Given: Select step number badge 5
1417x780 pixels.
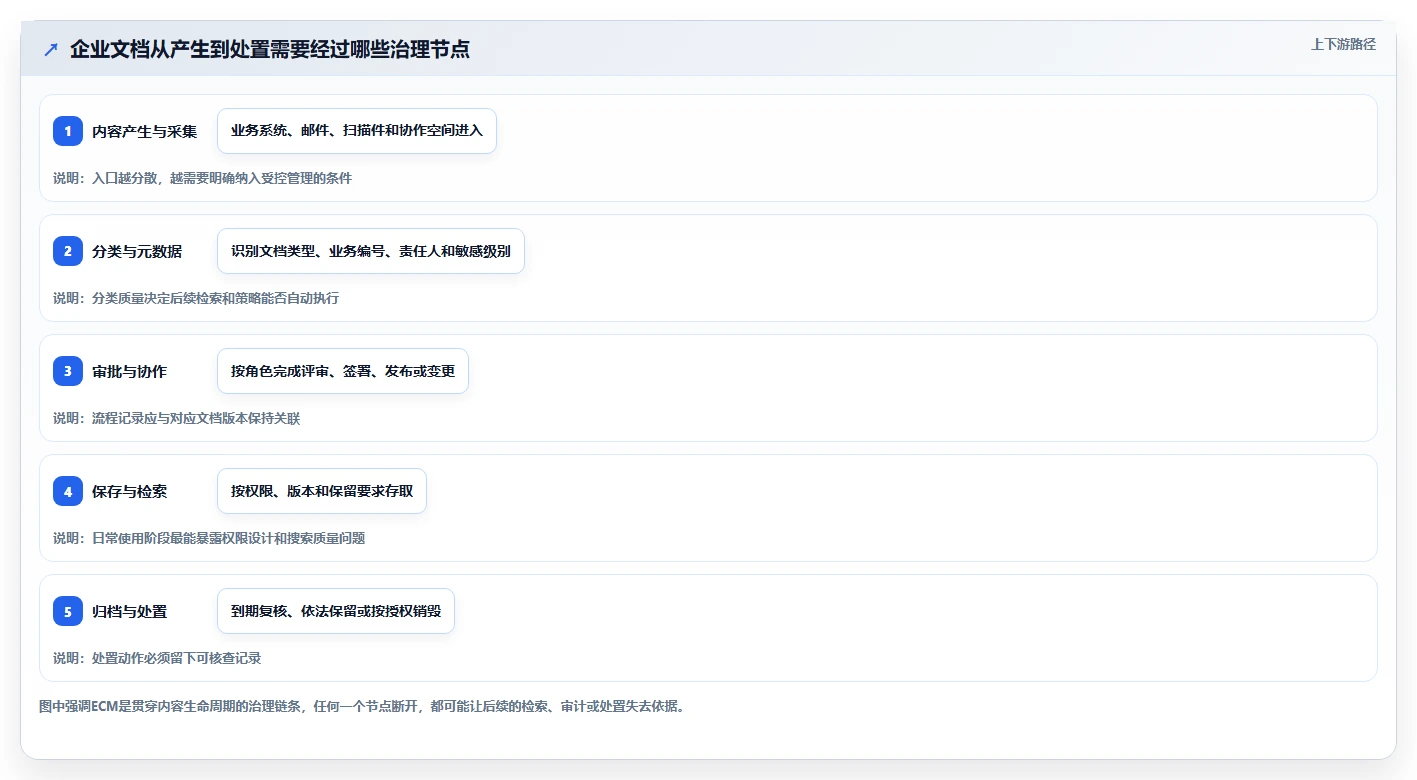Looking at the screenshot, I should [68, 611].
